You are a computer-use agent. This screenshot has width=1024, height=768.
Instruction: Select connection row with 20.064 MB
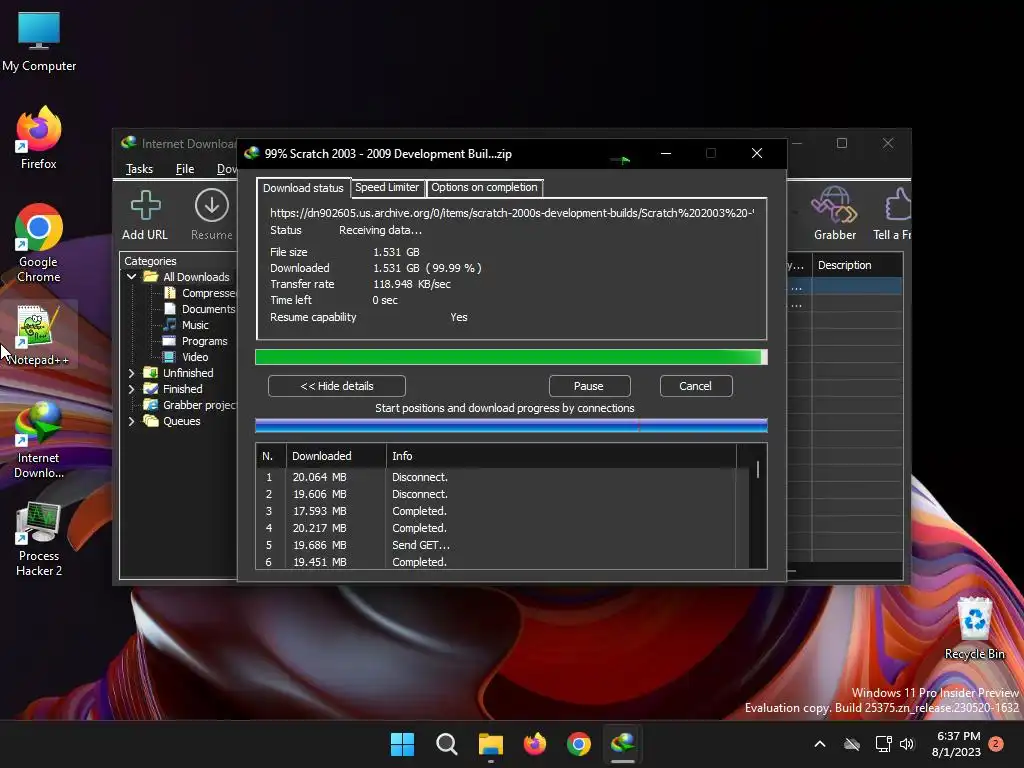point(496,477)
